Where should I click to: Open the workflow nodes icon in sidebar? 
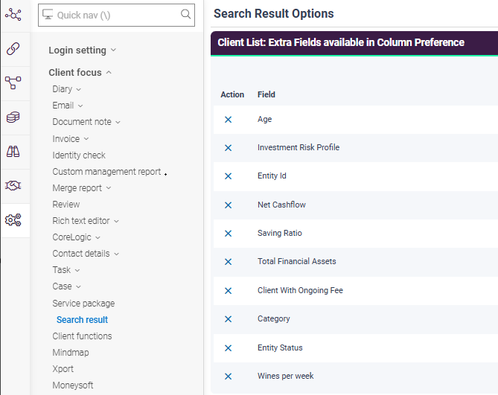[13, 83]
